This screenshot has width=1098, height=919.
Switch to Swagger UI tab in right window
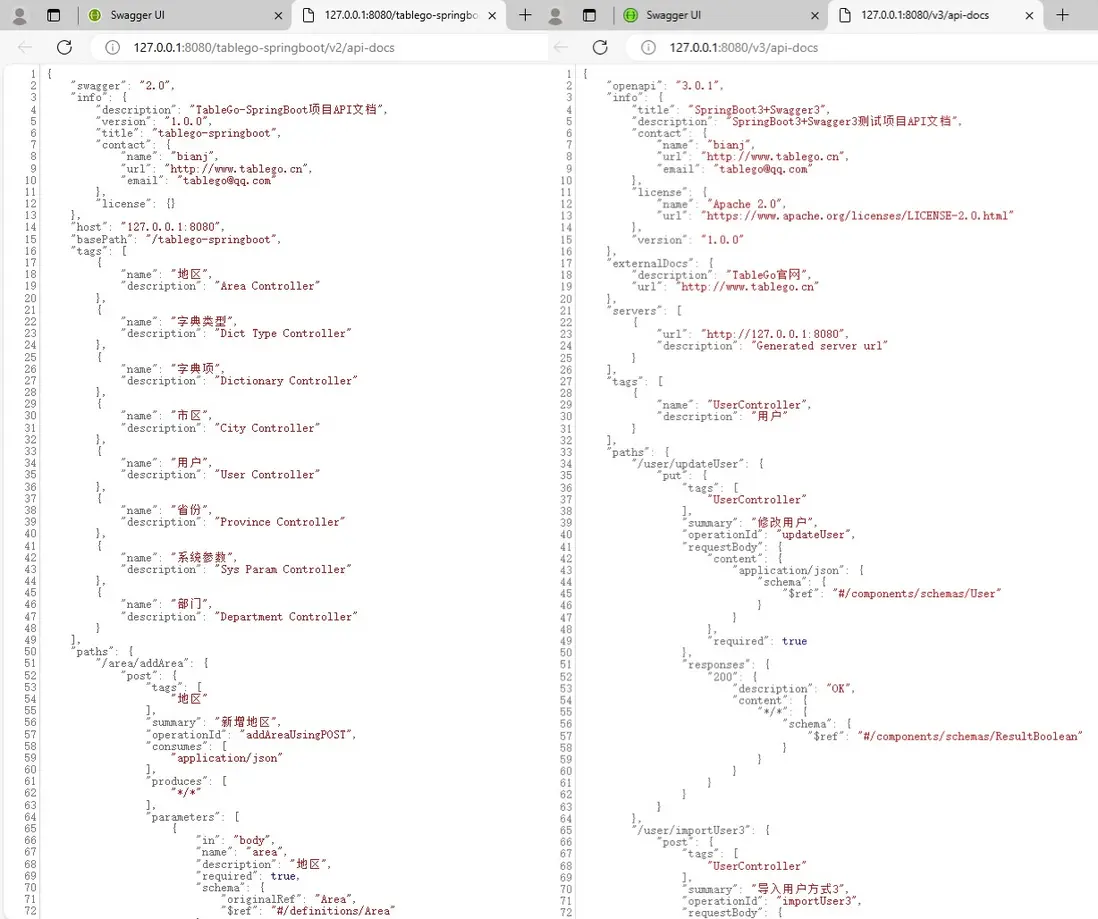(721, 15)
